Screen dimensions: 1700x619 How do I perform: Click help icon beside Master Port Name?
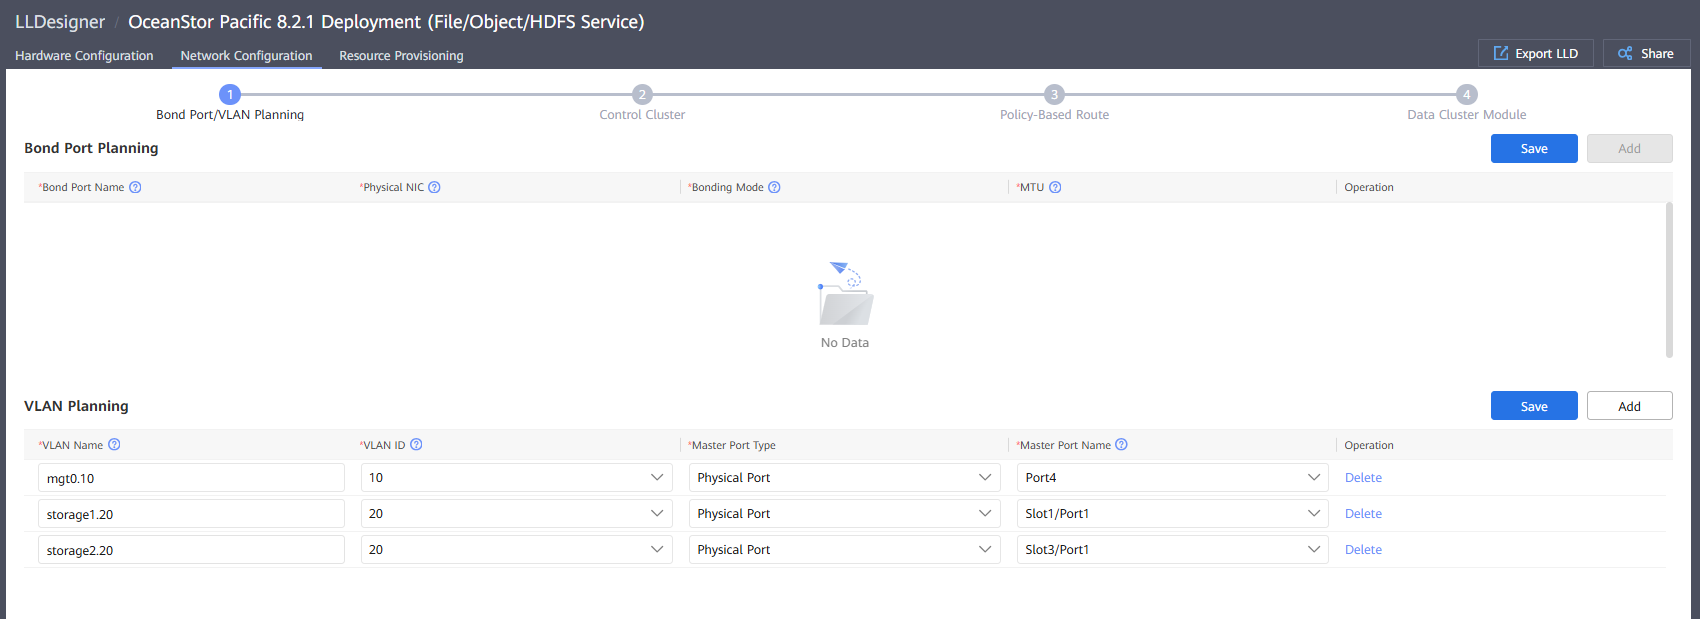pos(1121,445)
